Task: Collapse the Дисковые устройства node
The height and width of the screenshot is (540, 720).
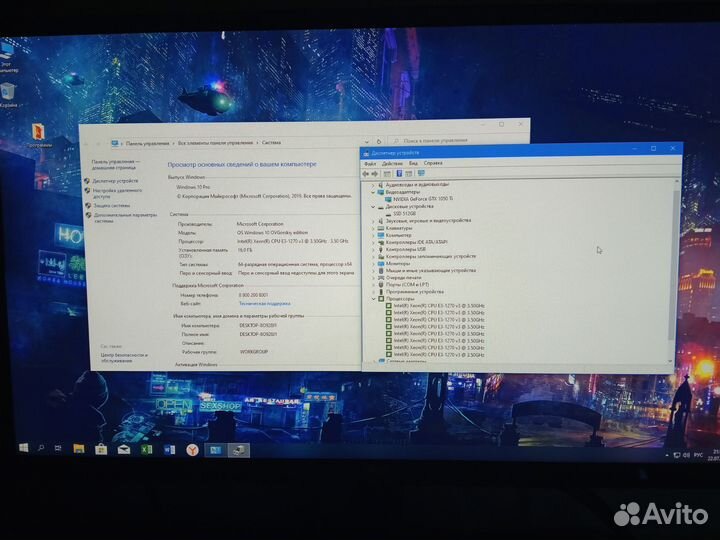Action: [373, 207]
